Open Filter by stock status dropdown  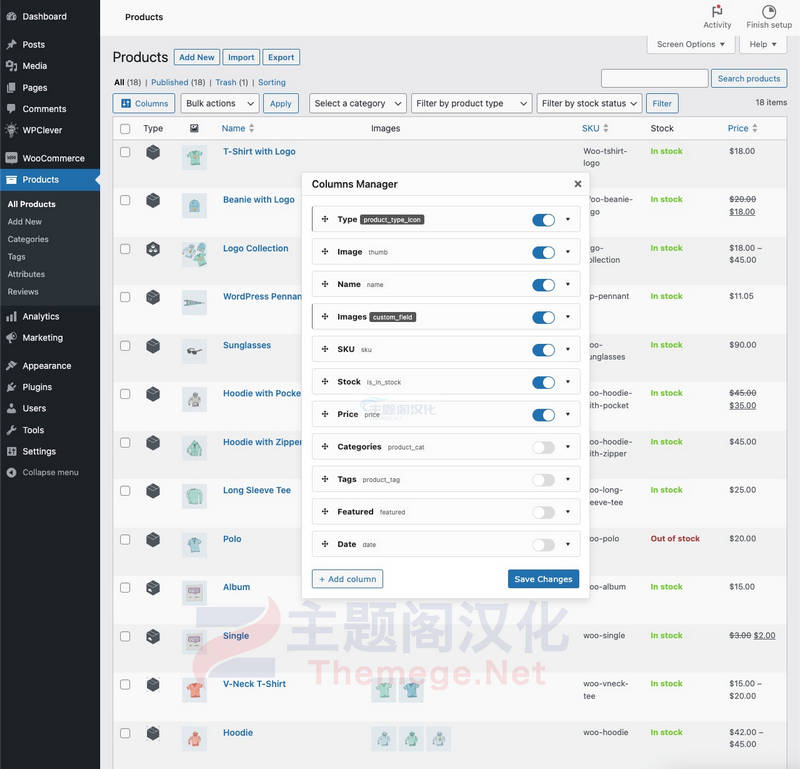(x=589, y=104)
